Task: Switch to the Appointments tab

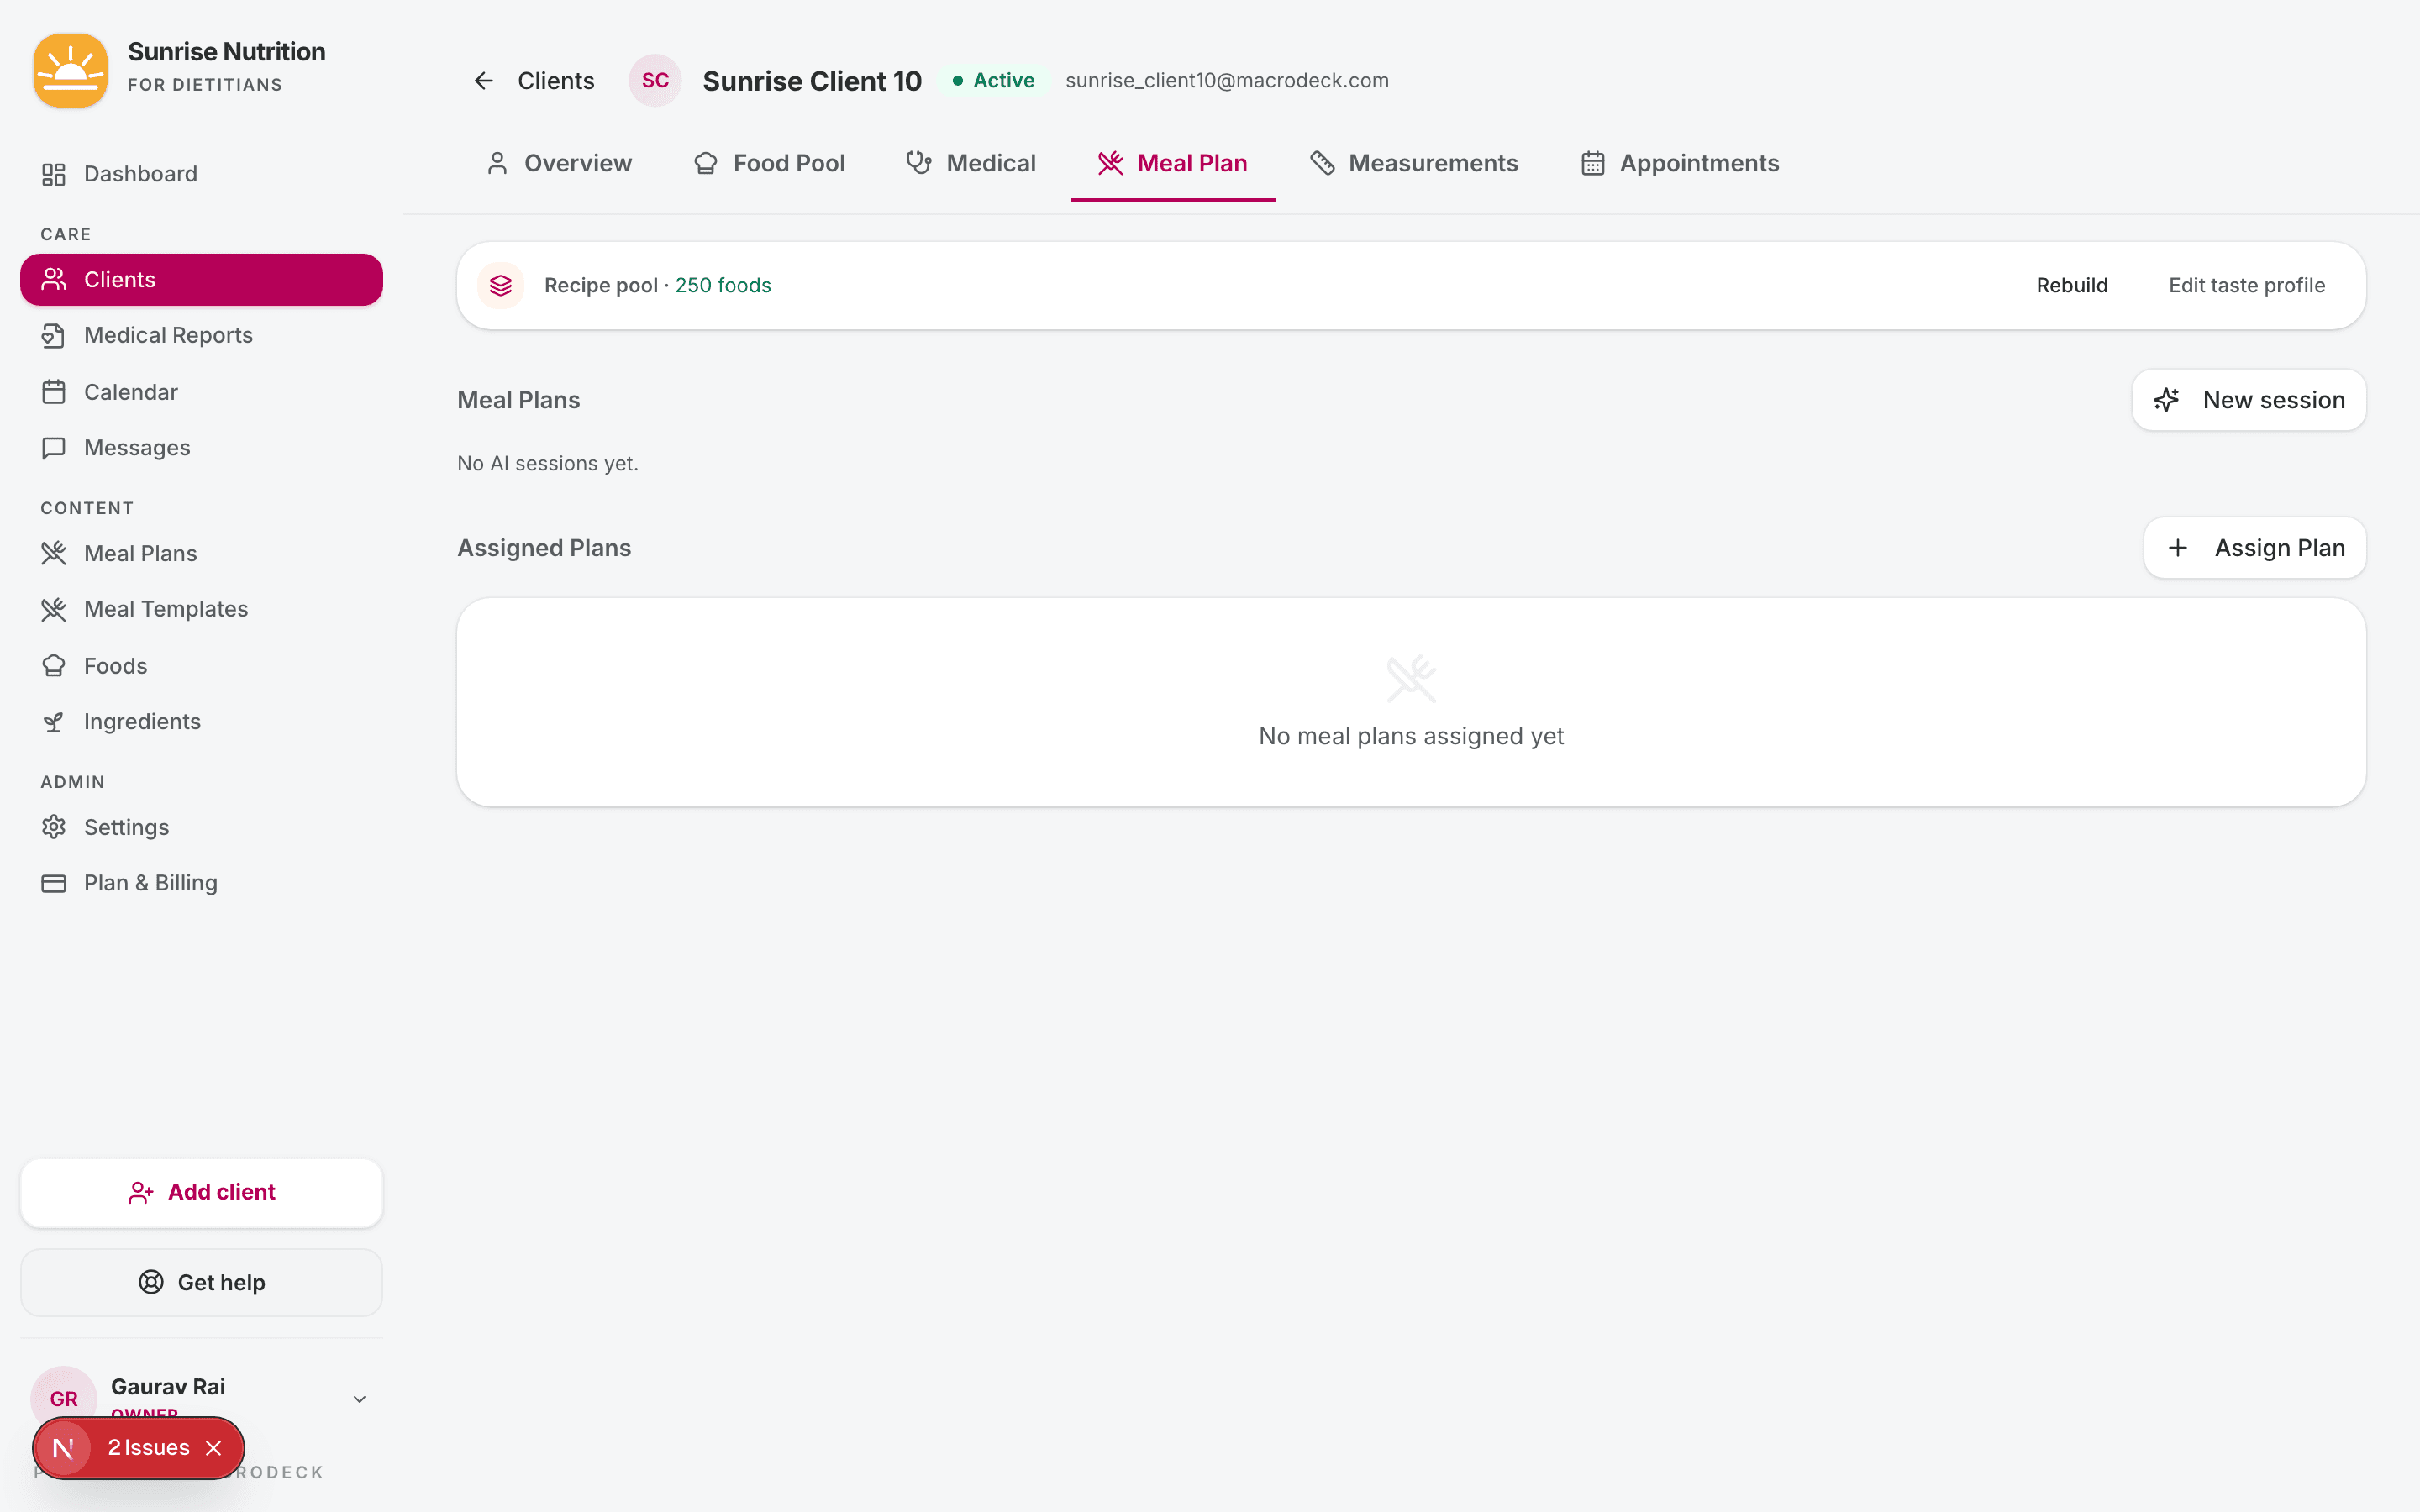Action: click(1699, 163)
